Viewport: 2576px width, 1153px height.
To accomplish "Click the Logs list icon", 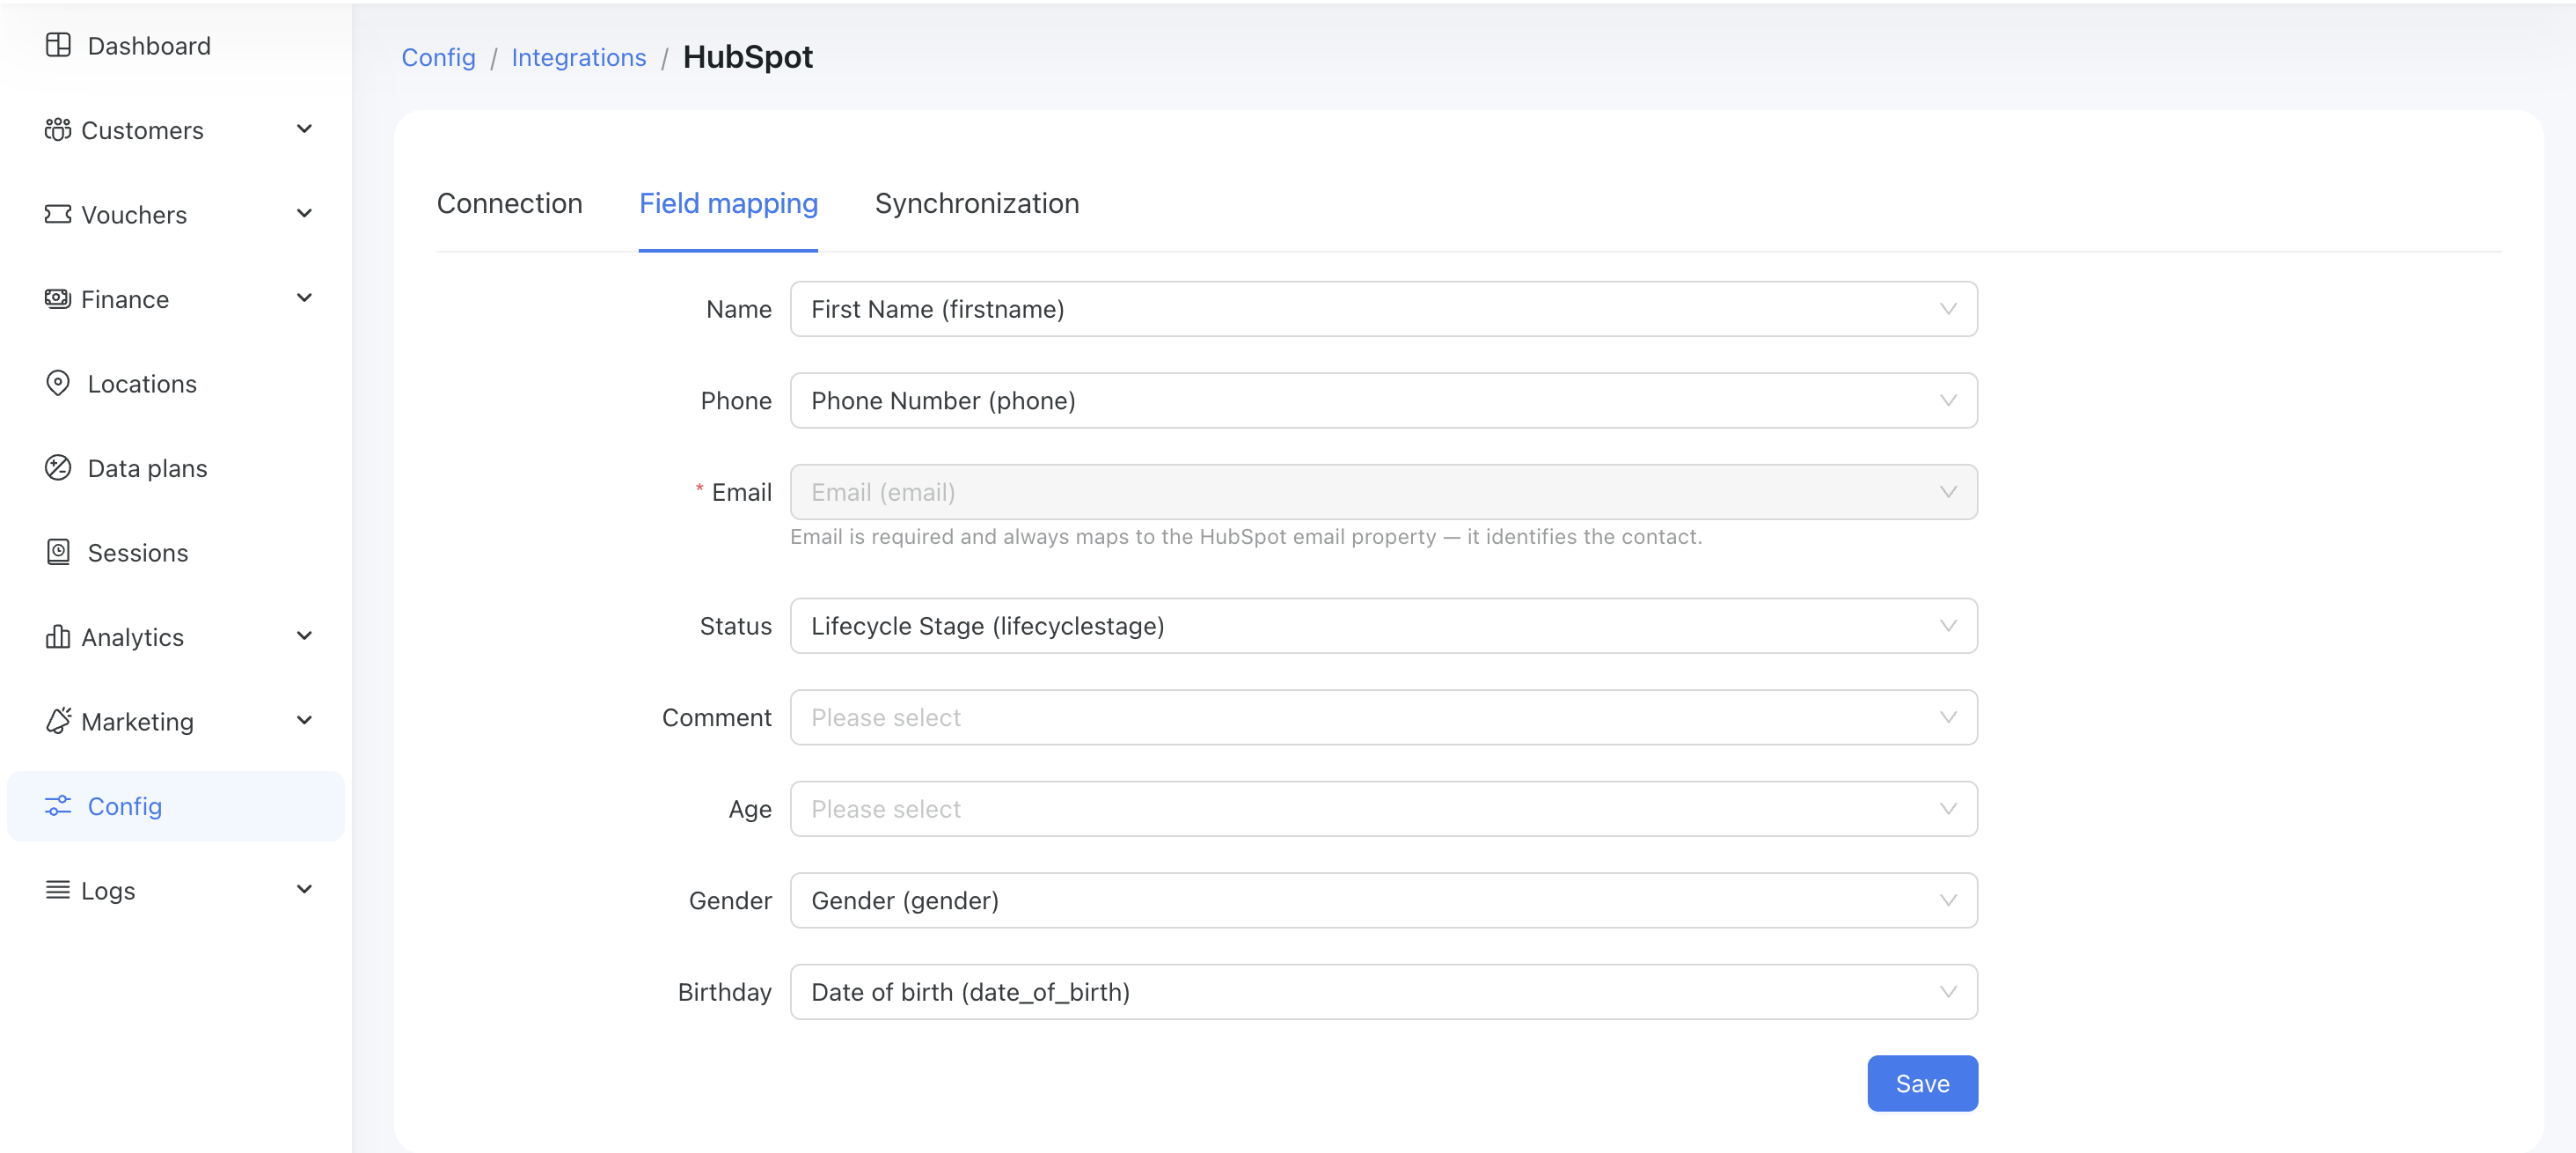I will pyautogui.click(x=58, y=890).
